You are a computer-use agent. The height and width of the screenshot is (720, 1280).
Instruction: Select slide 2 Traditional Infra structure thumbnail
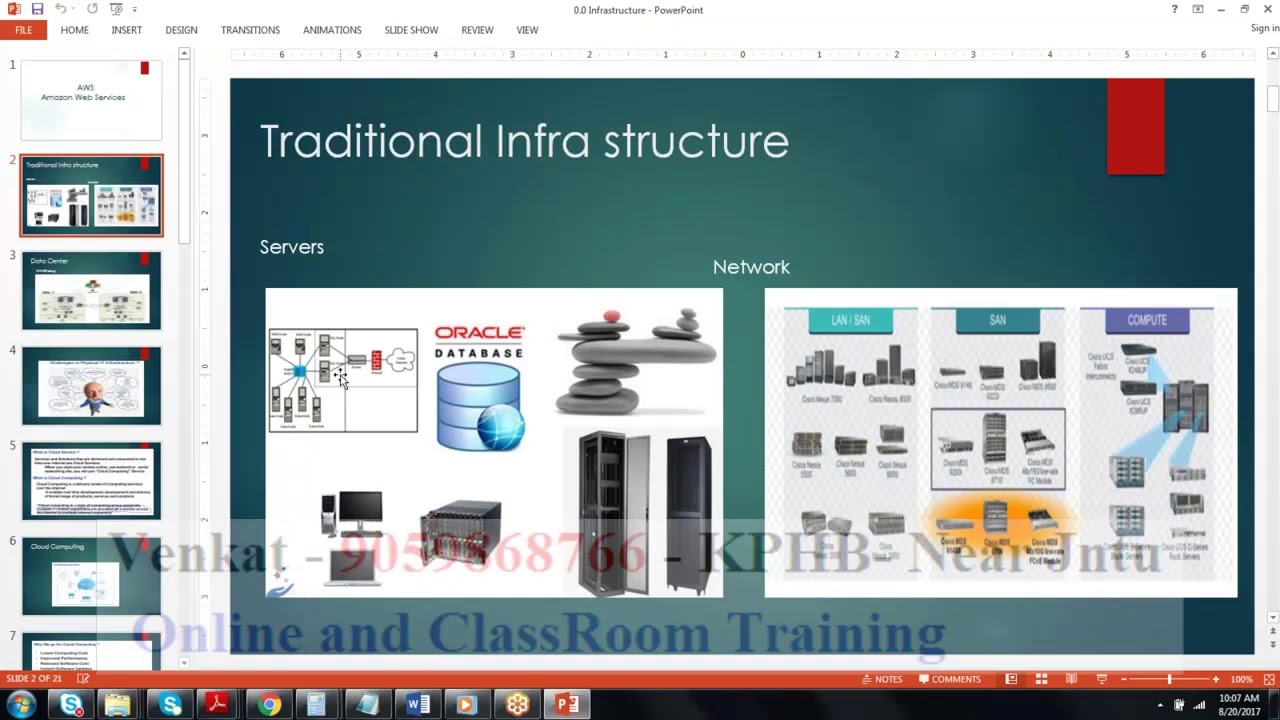pos(91,195)
